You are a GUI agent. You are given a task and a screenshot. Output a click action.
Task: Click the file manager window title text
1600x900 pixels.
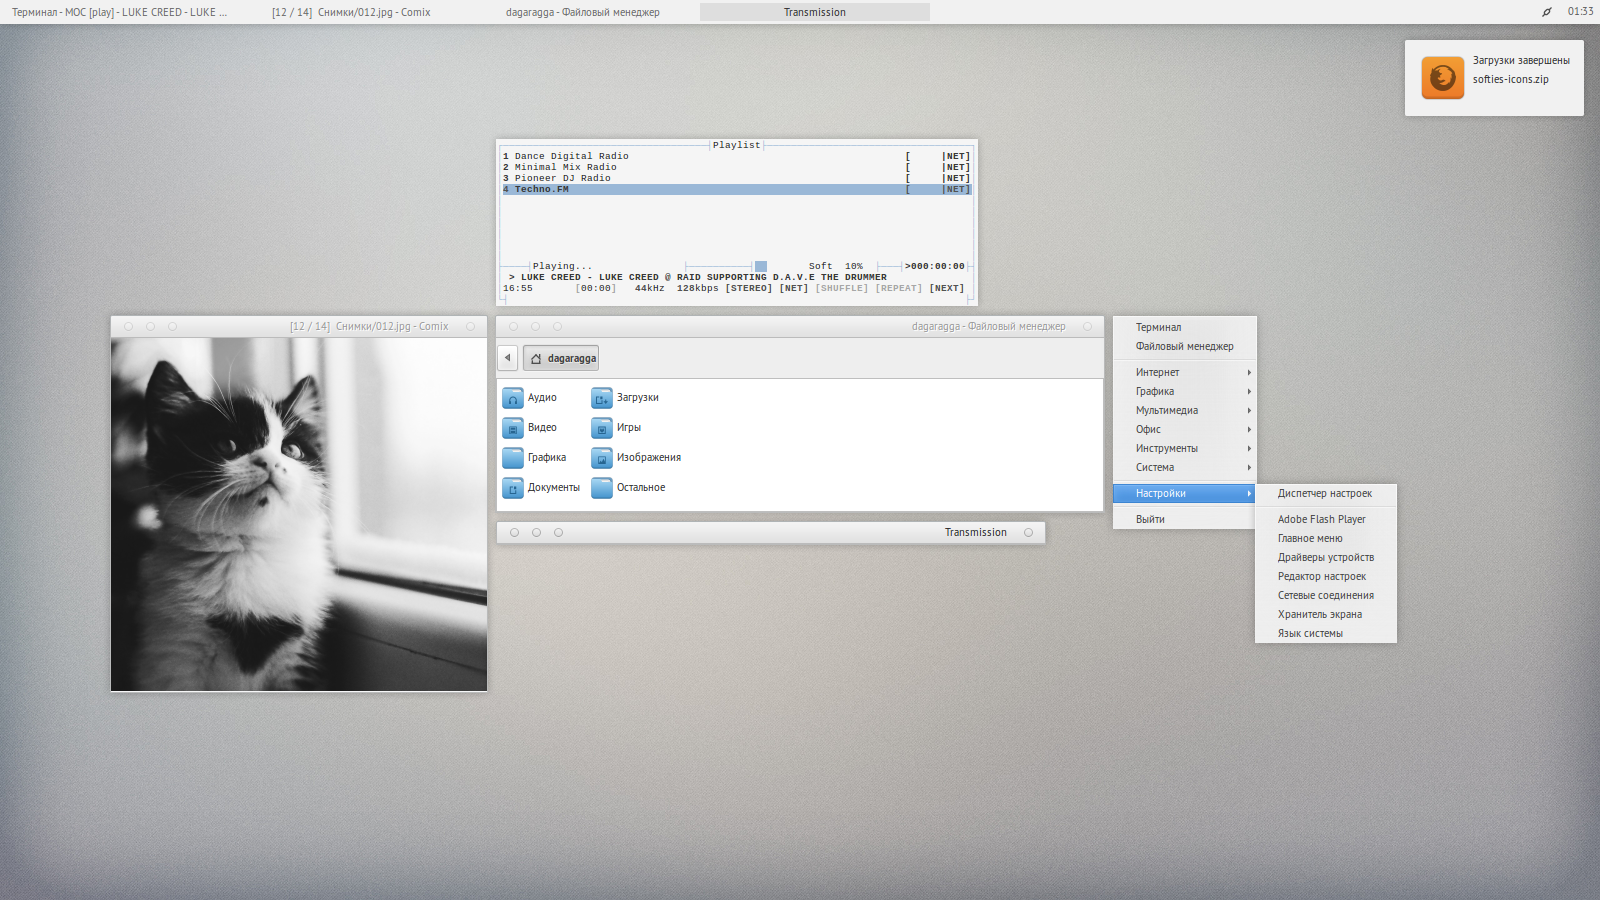click(x=988, y=327)
